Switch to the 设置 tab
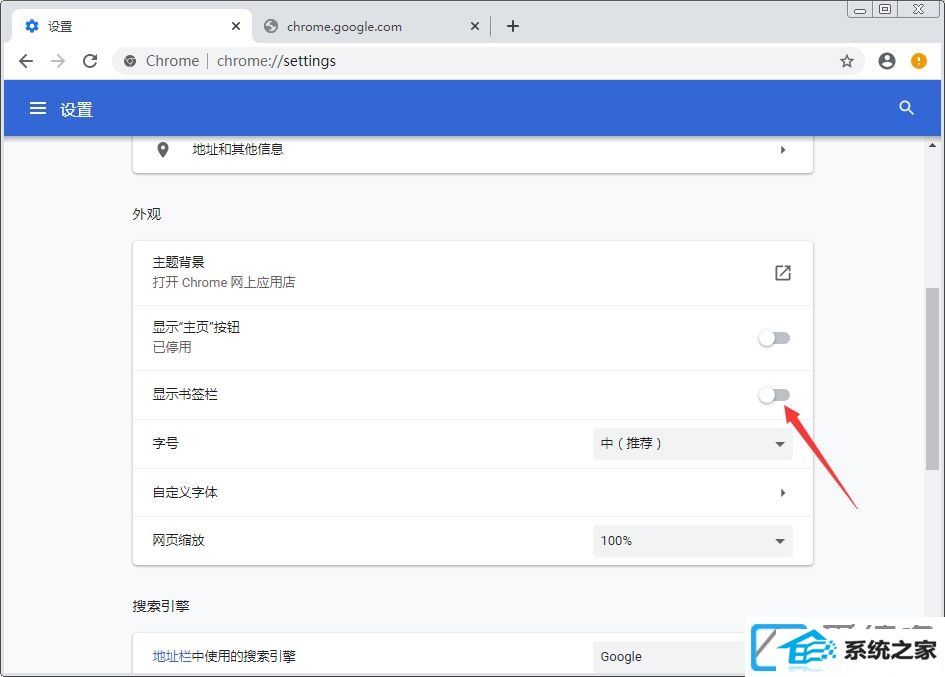The height and width of the screenshot is (677, 945). point(130,26)
